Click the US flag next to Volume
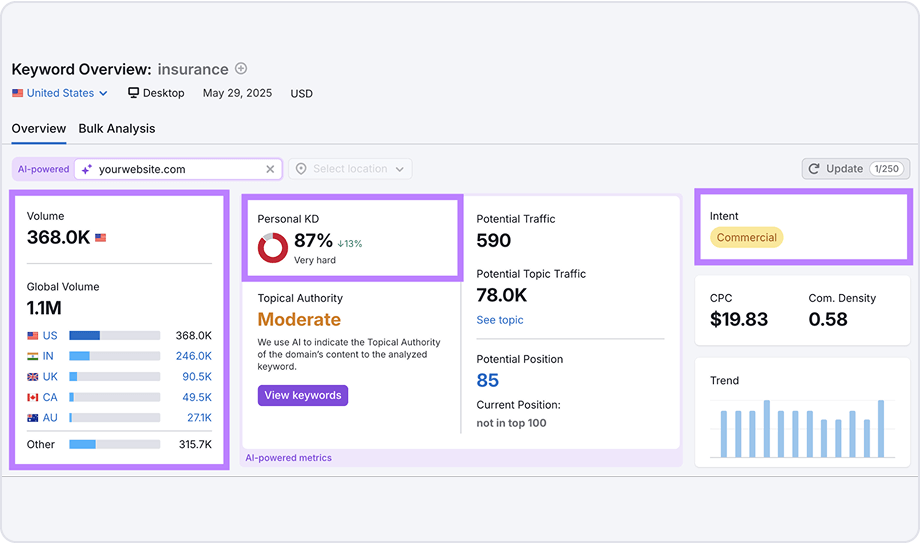The image size is (920, 543). 100,238
